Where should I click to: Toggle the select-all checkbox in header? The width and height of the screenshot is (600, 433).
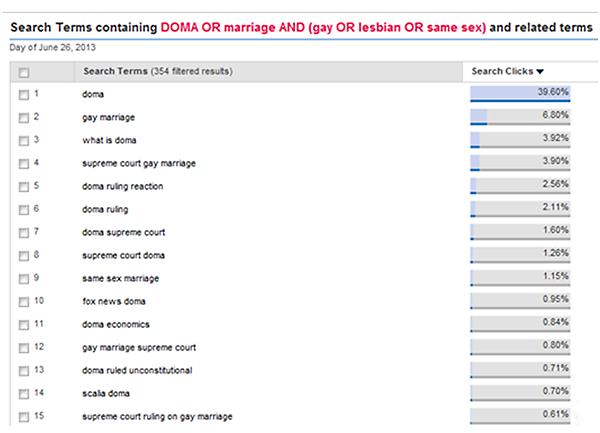click(x=24, y=72)
